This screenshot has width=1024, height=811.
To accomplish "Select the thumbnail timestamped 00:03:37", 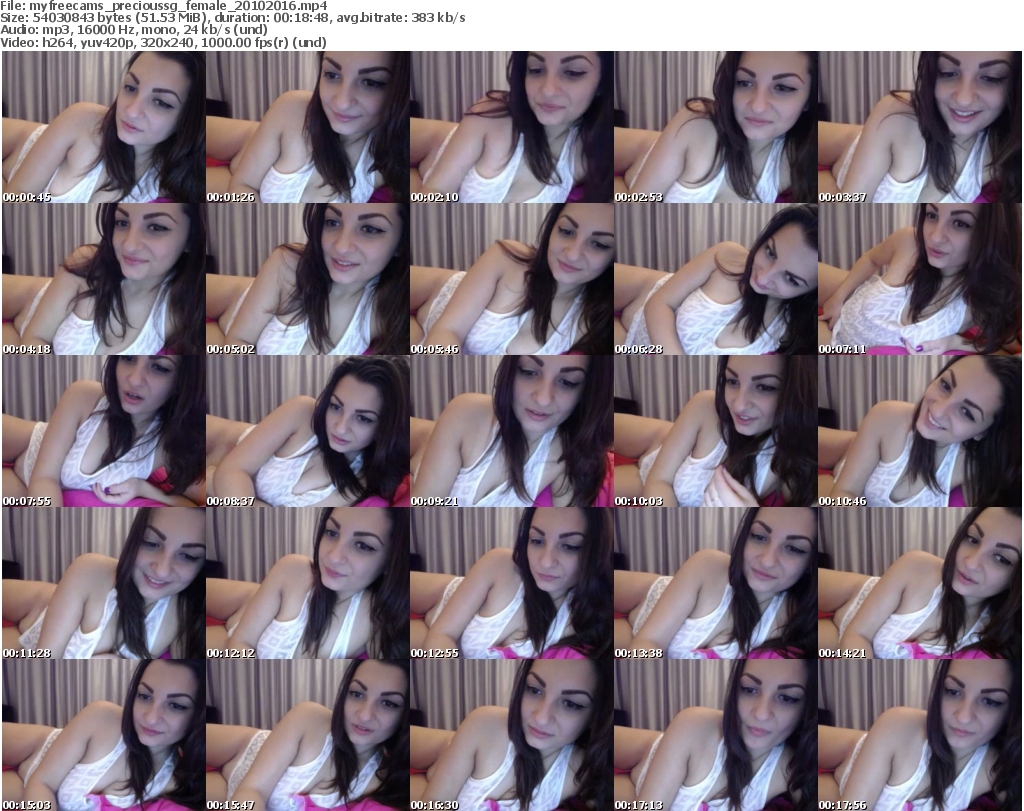I will (x=920, y=127).
